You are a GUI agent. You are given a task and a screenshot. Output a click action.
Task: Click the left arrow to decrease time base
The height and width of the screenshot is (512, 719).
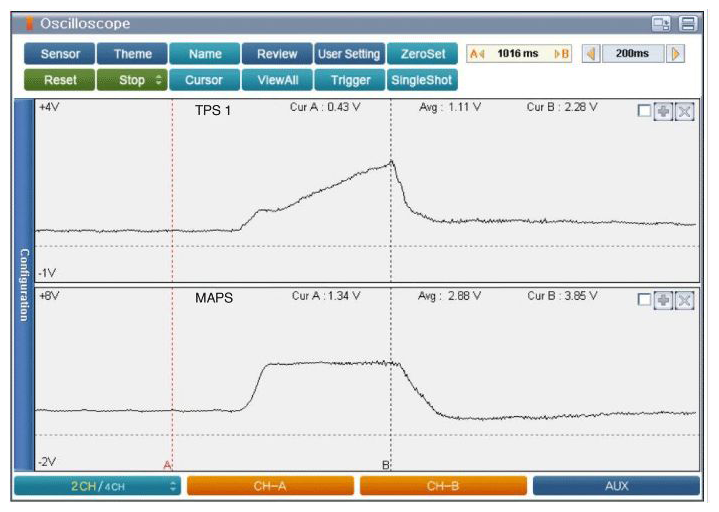click(x=590, y=54)
